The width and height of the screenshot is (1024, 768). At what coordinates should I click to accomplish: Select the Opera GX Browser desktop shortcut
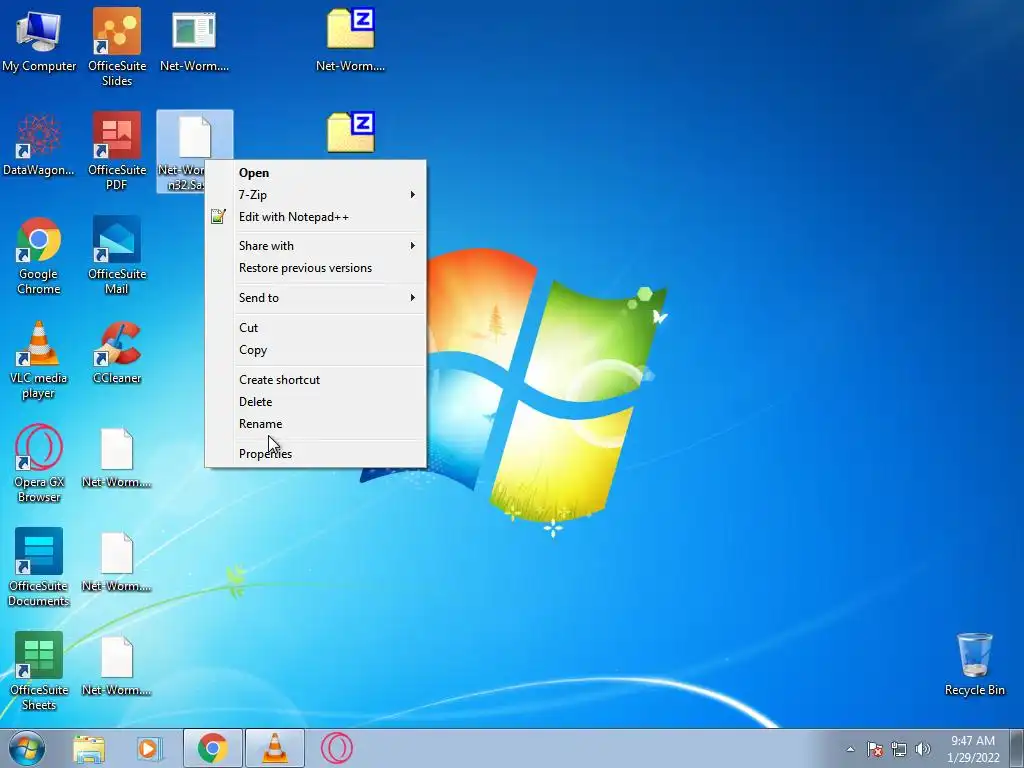(39, 464)
